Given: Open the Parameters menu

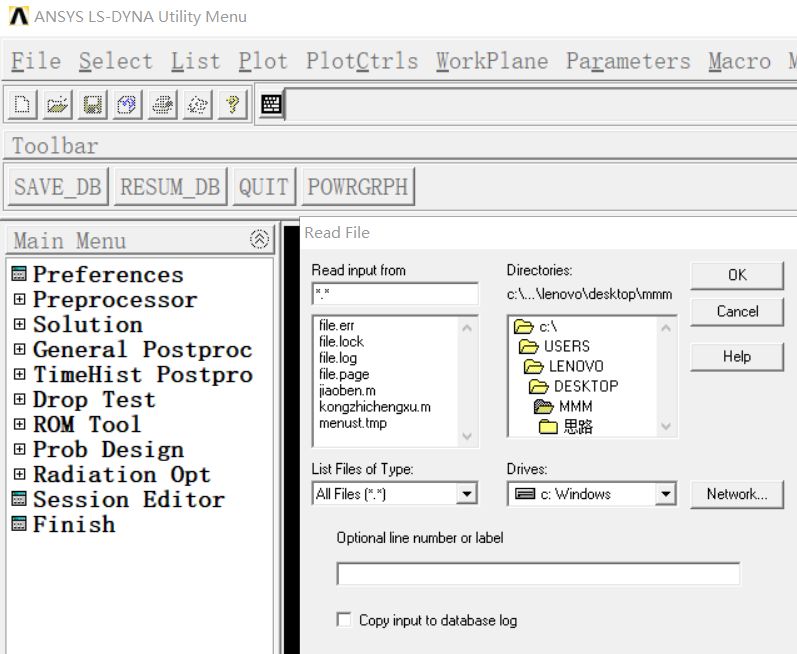Looking at the screenshot, I should point(628,61).
